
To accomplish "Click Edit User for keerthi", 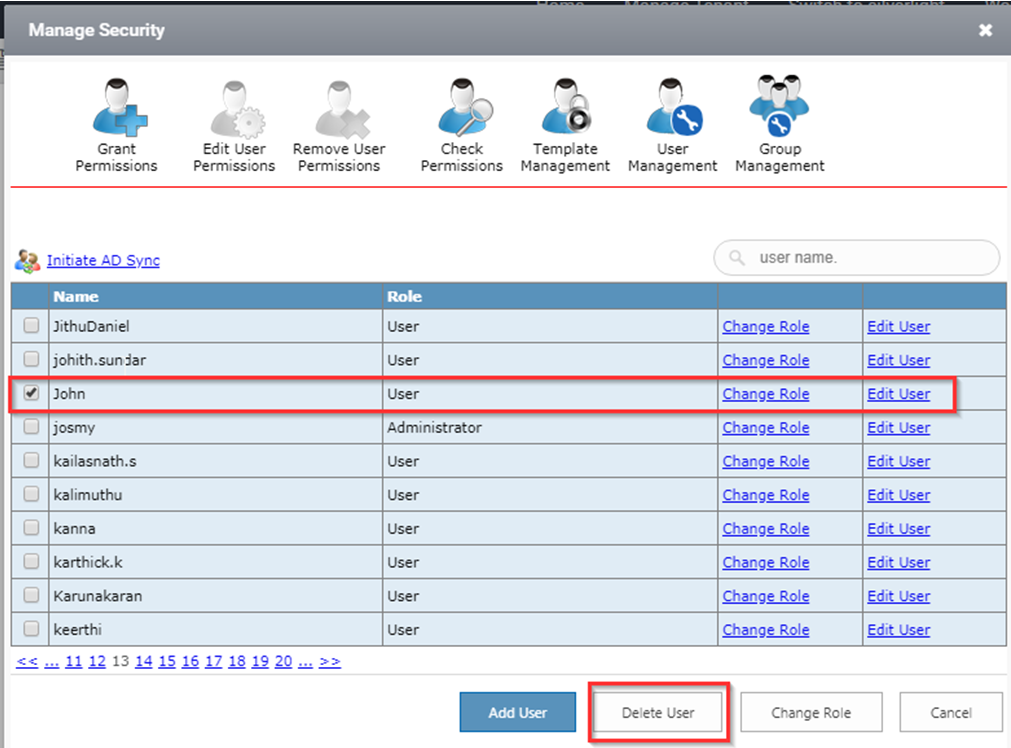I will point(899,630).
